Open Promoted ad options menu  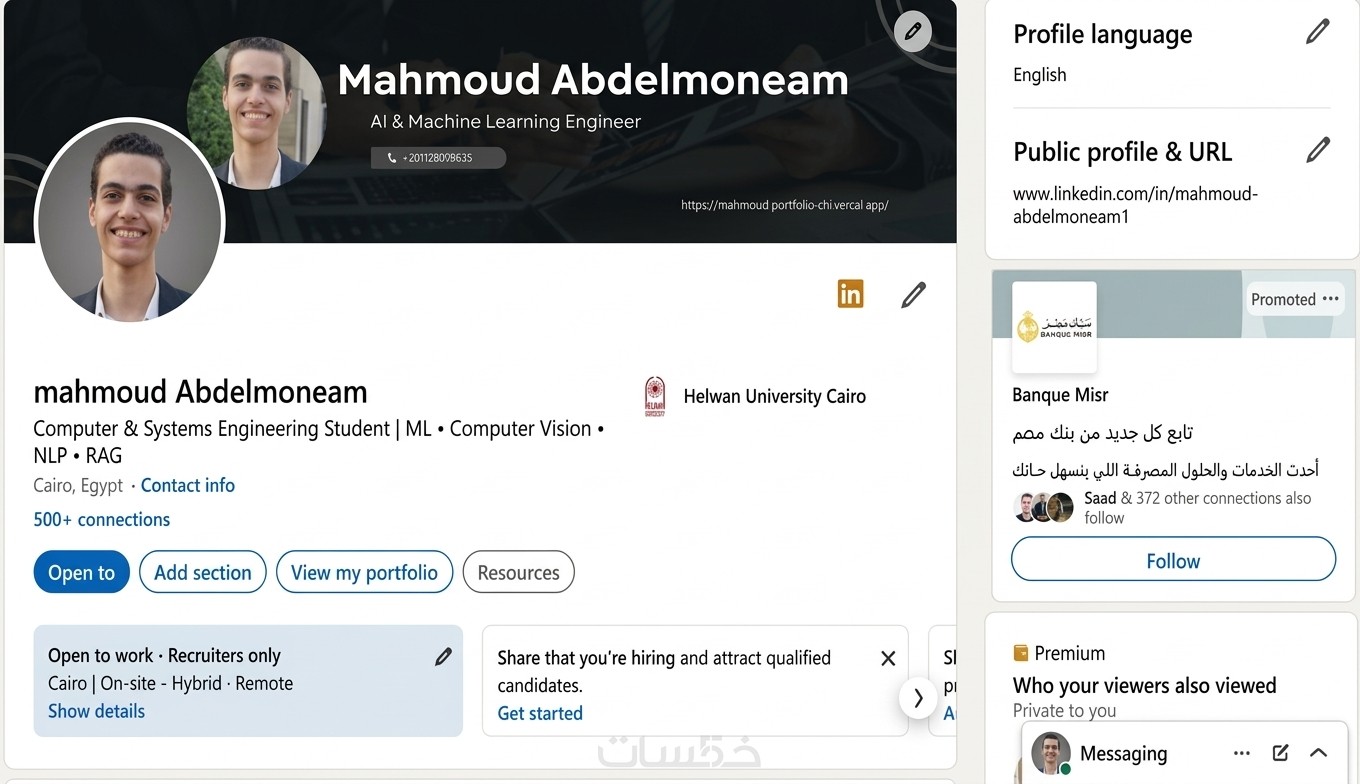pyautogui.click(x=1330, y=299)
